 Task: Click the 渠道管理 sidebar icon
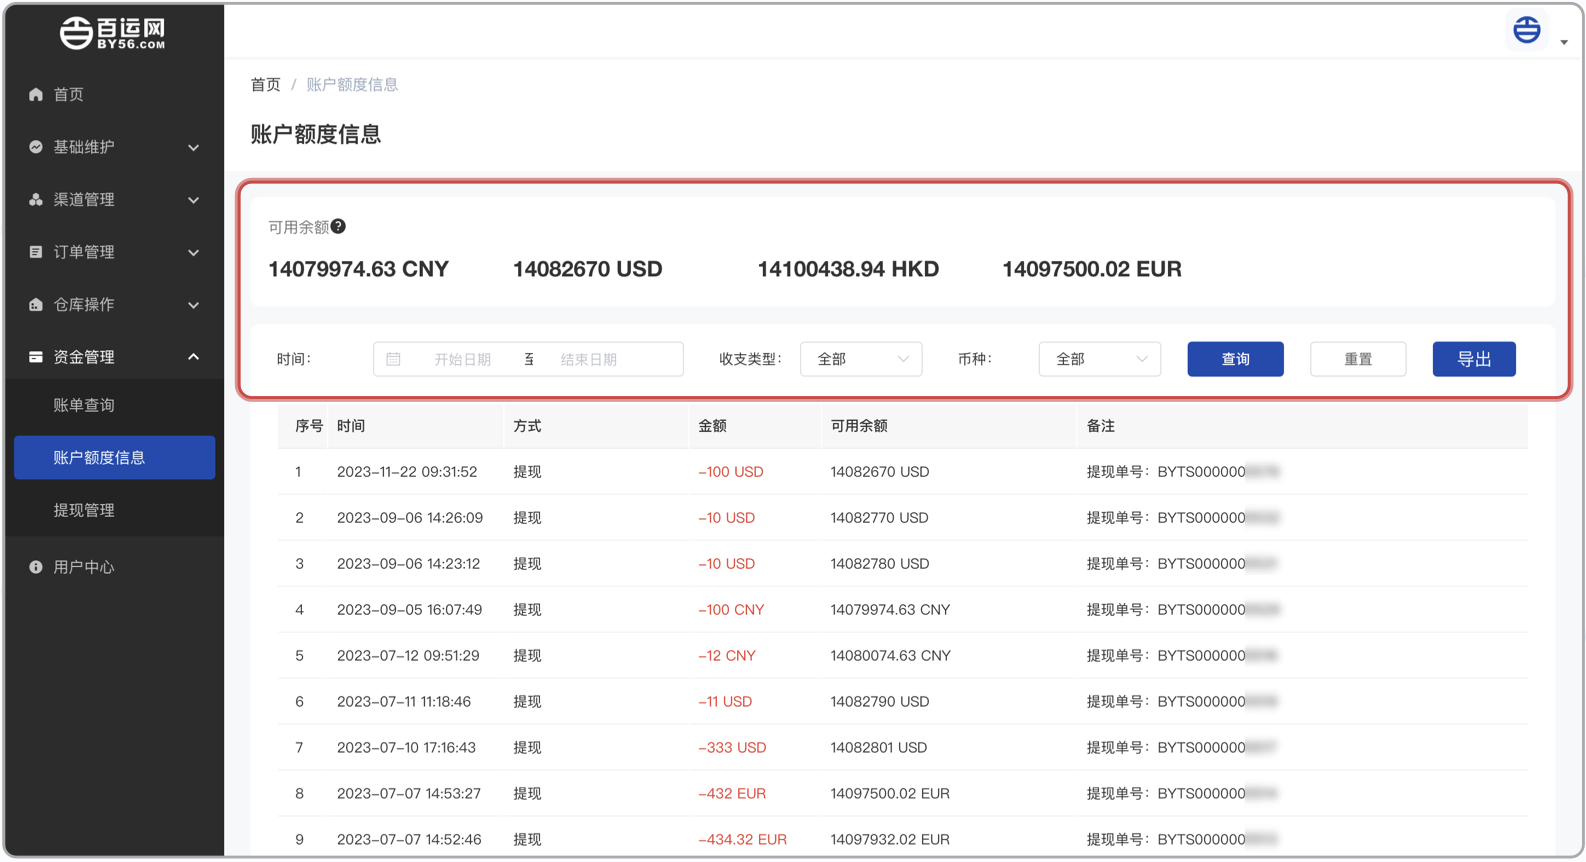[x=36, y=200]
